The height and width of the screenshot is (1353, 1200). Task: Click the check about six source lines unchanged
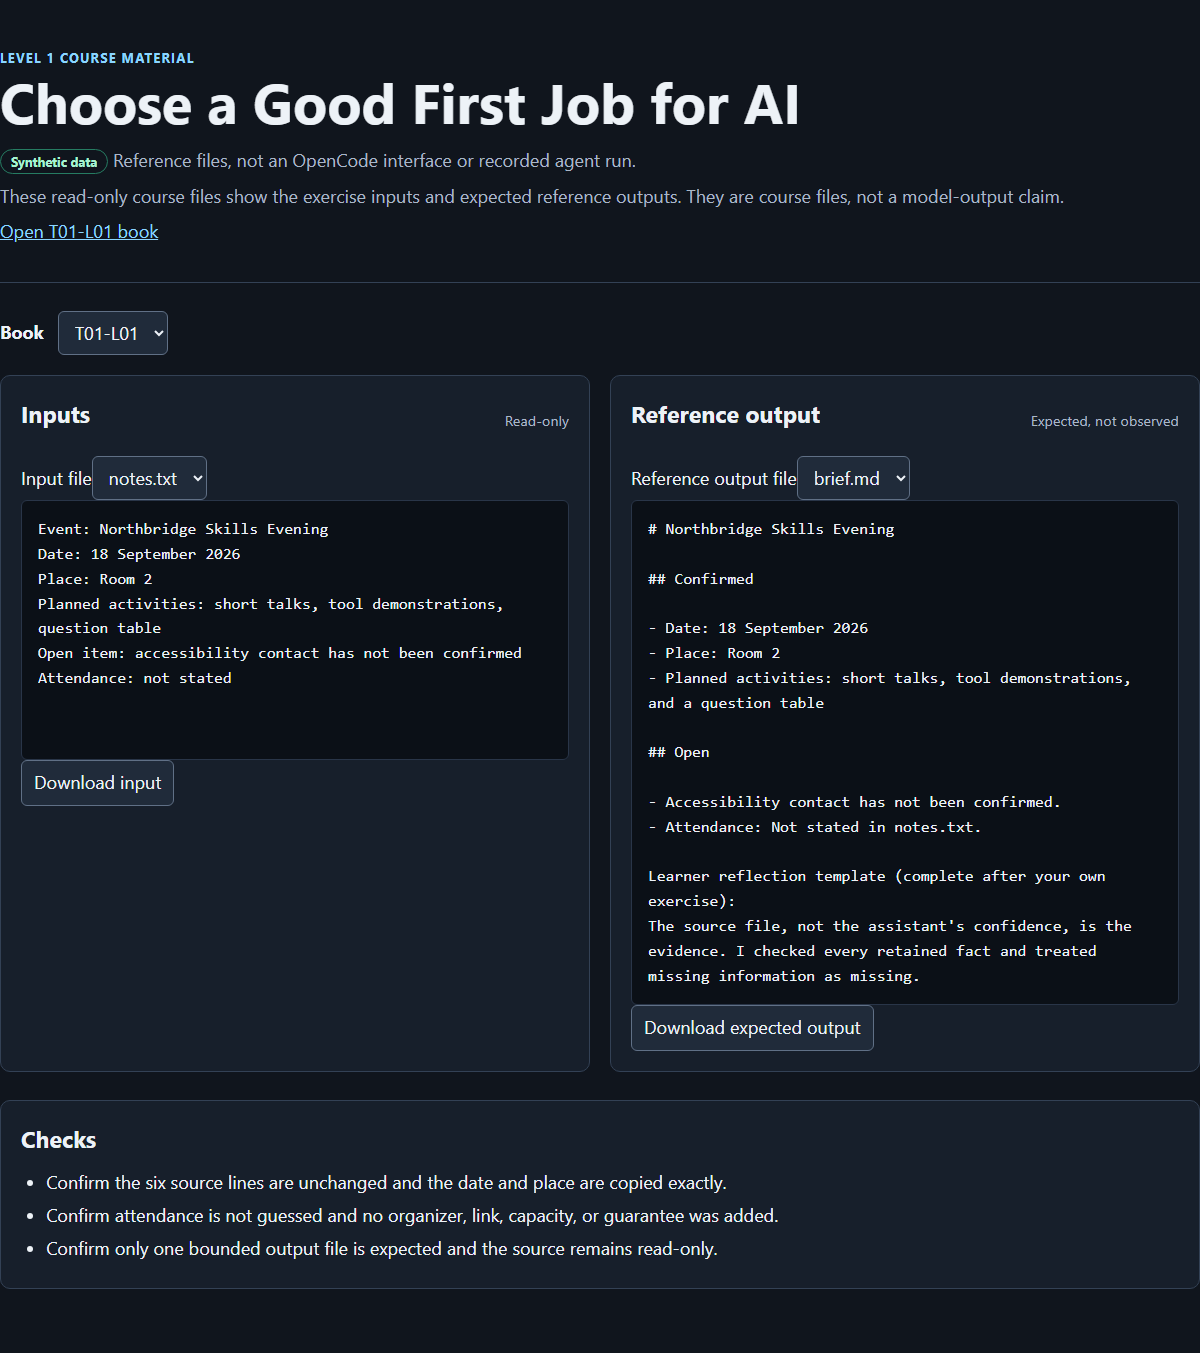click(386, 1183)
